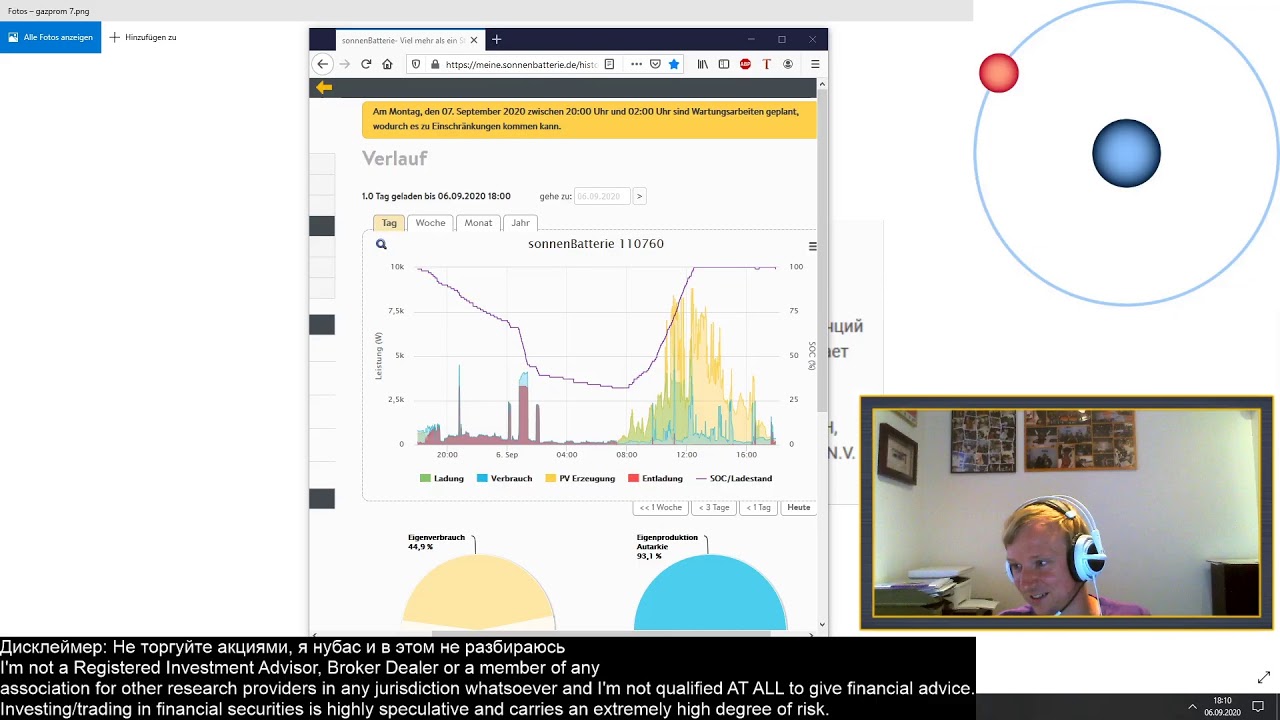Click the yellow back arrow on page
Viewport: 1280px width, 720px height.
[x=324, y=88]
